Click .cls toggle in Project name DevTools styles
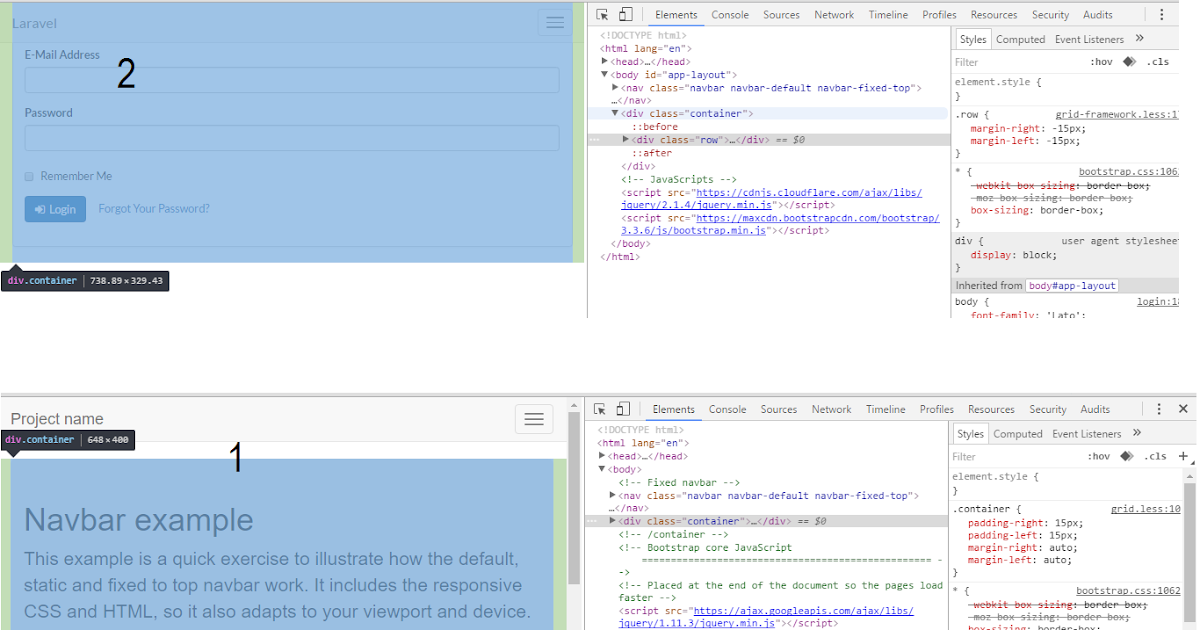The height and width of the screenshot is (630, 1200). click(x=1156, y=456)
